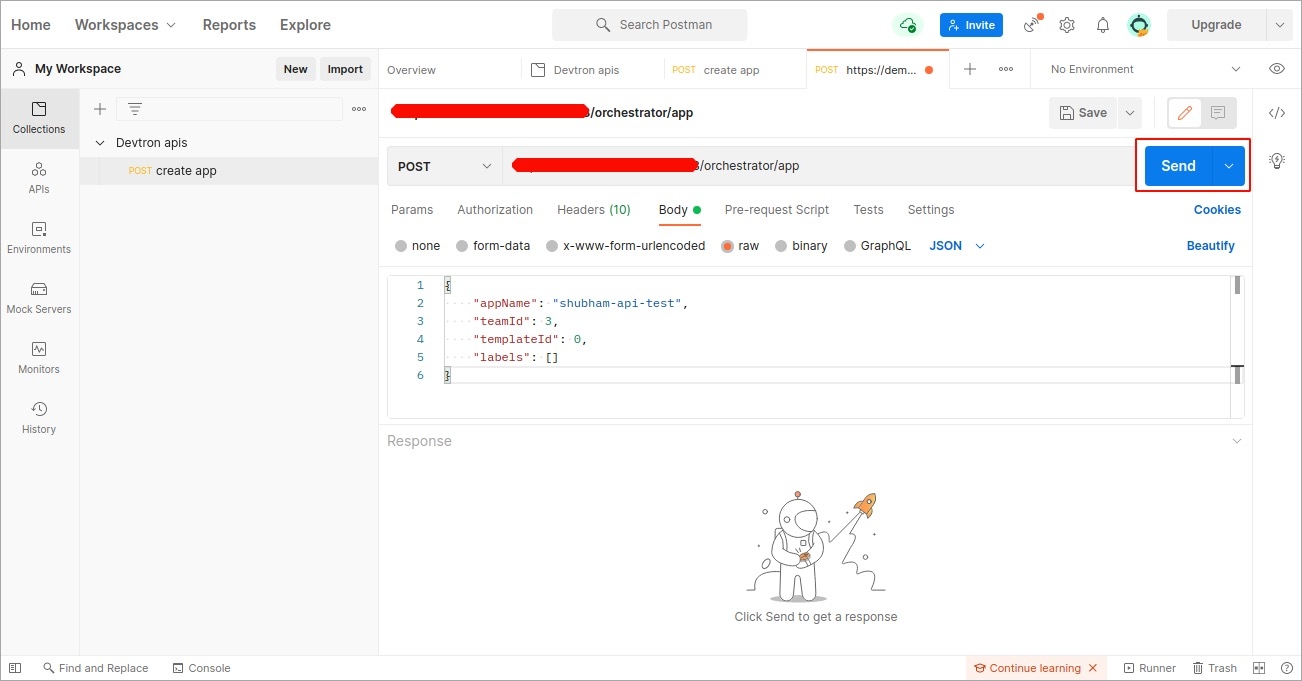The image size is (1302, 681).
Task: Open the code snippet panel icon
Action: pyautogui.click(x=1277, y=113)
